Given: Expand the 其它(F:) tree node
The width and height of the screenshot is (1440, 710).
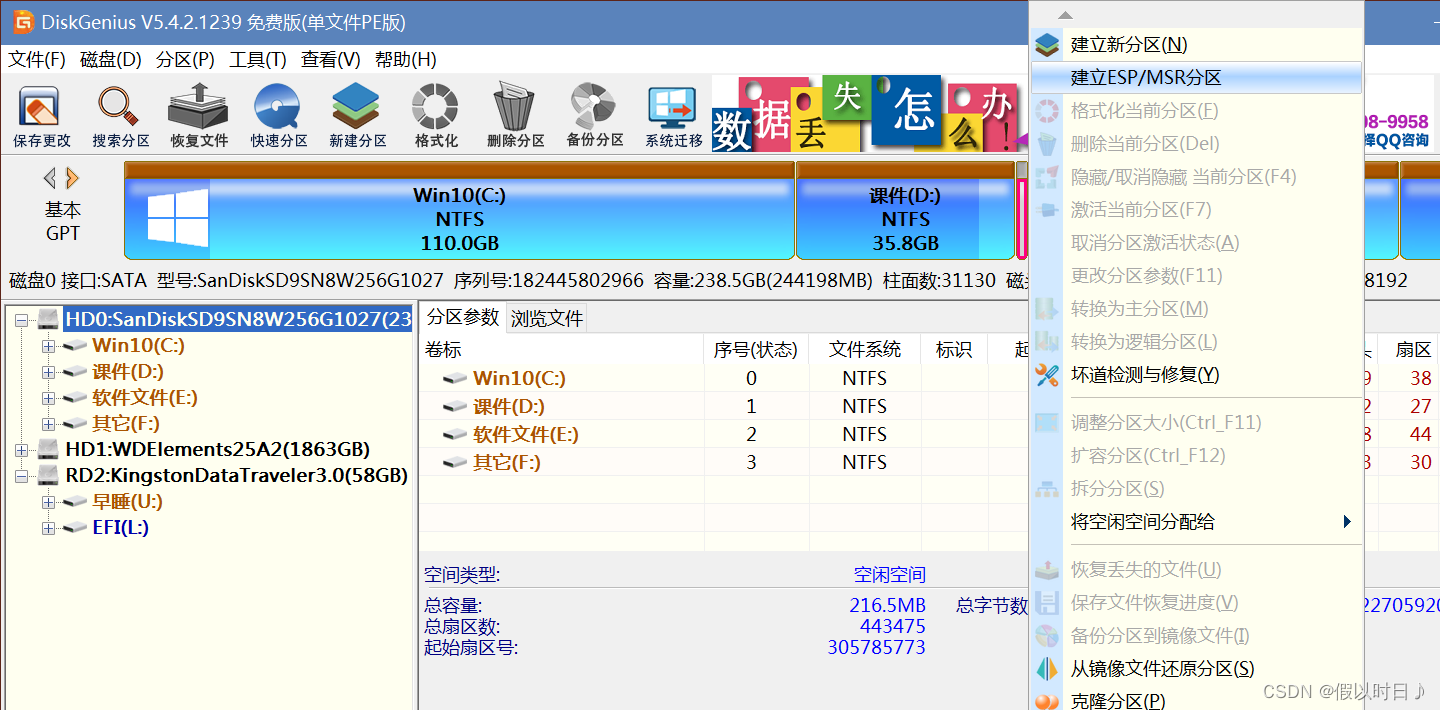Looking at the screenshot, I should [x=48, y=424].
